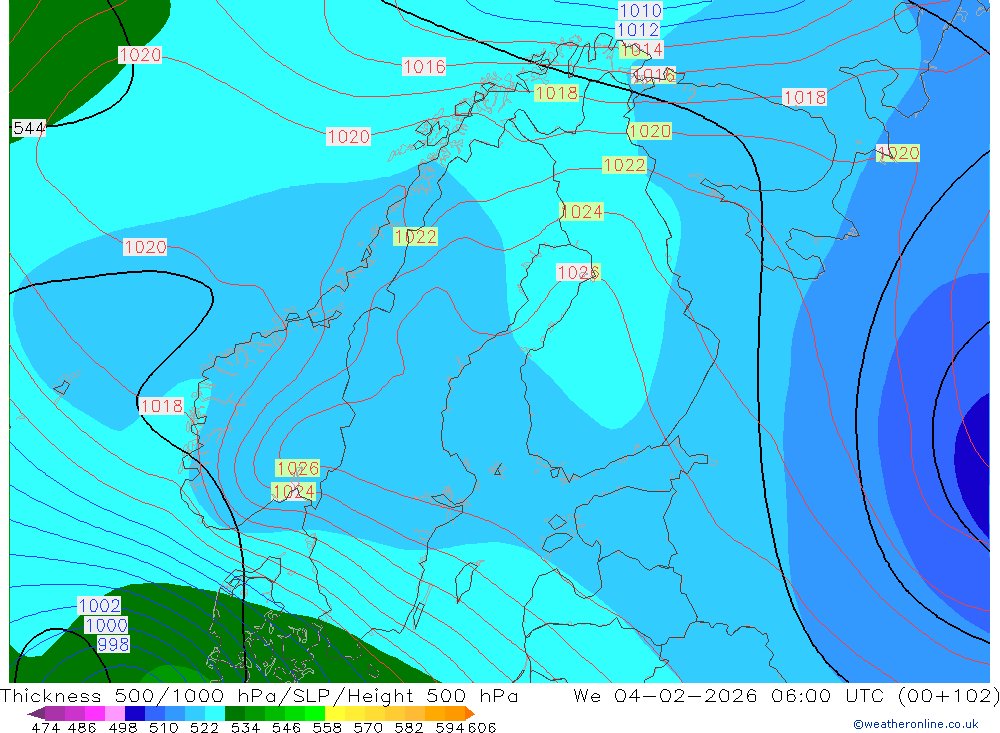Click the dark purple arrow at the legend start
The height and width of the screenshot is (733, 1000).
click(36, 713)
